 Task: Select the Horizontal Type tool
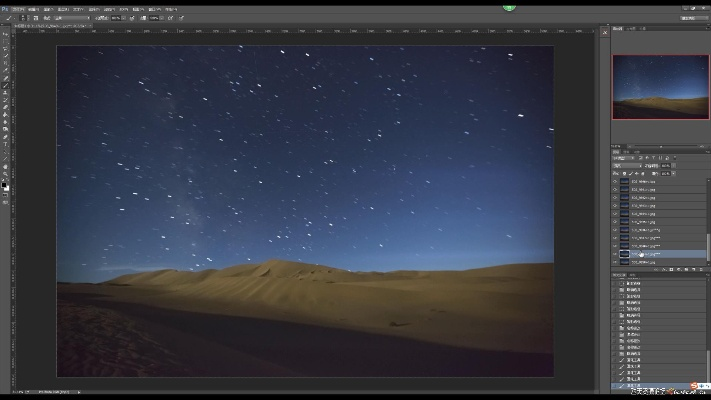click(x=5, y=144)
